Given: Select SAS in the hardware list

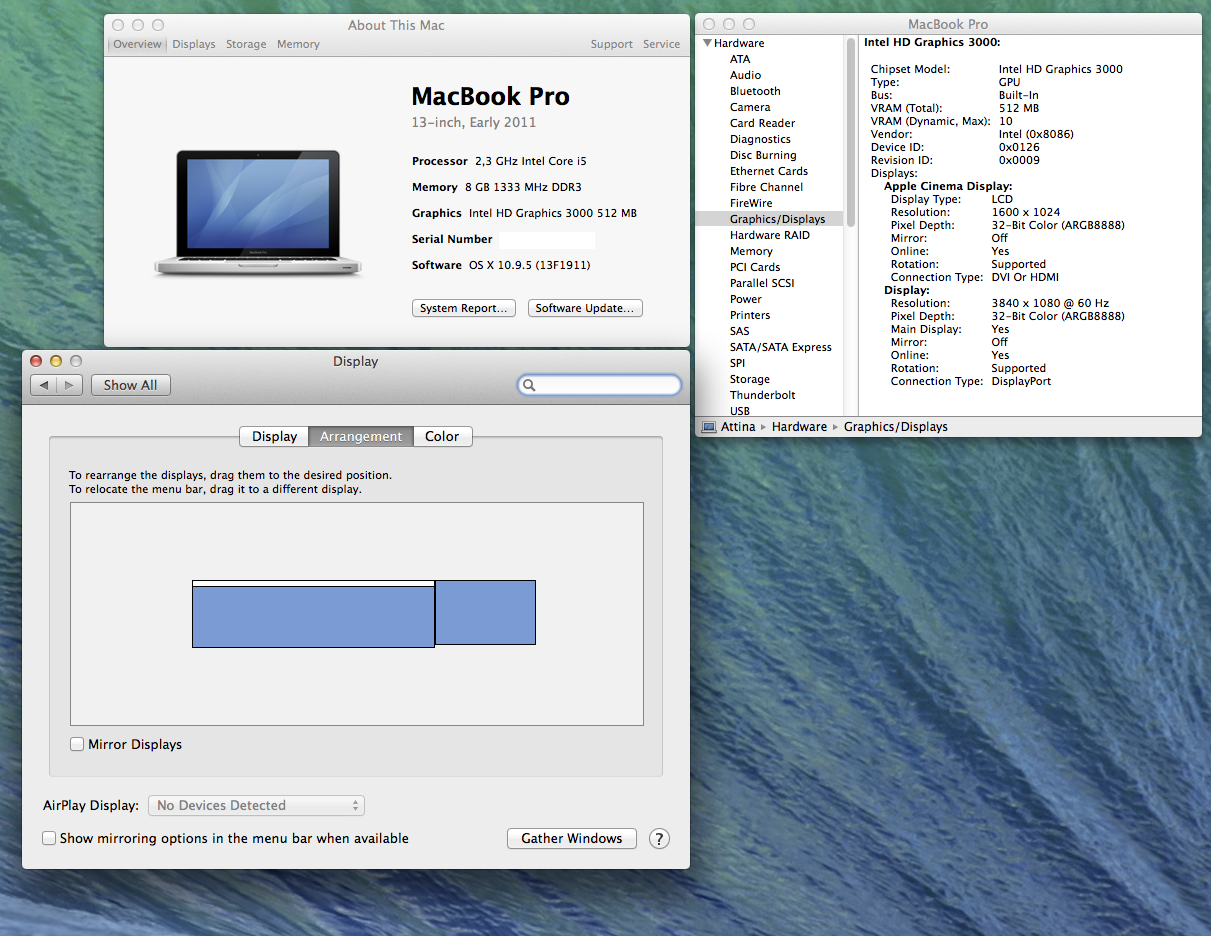Looking at the screenshot, I should click(x=739, y=331).
